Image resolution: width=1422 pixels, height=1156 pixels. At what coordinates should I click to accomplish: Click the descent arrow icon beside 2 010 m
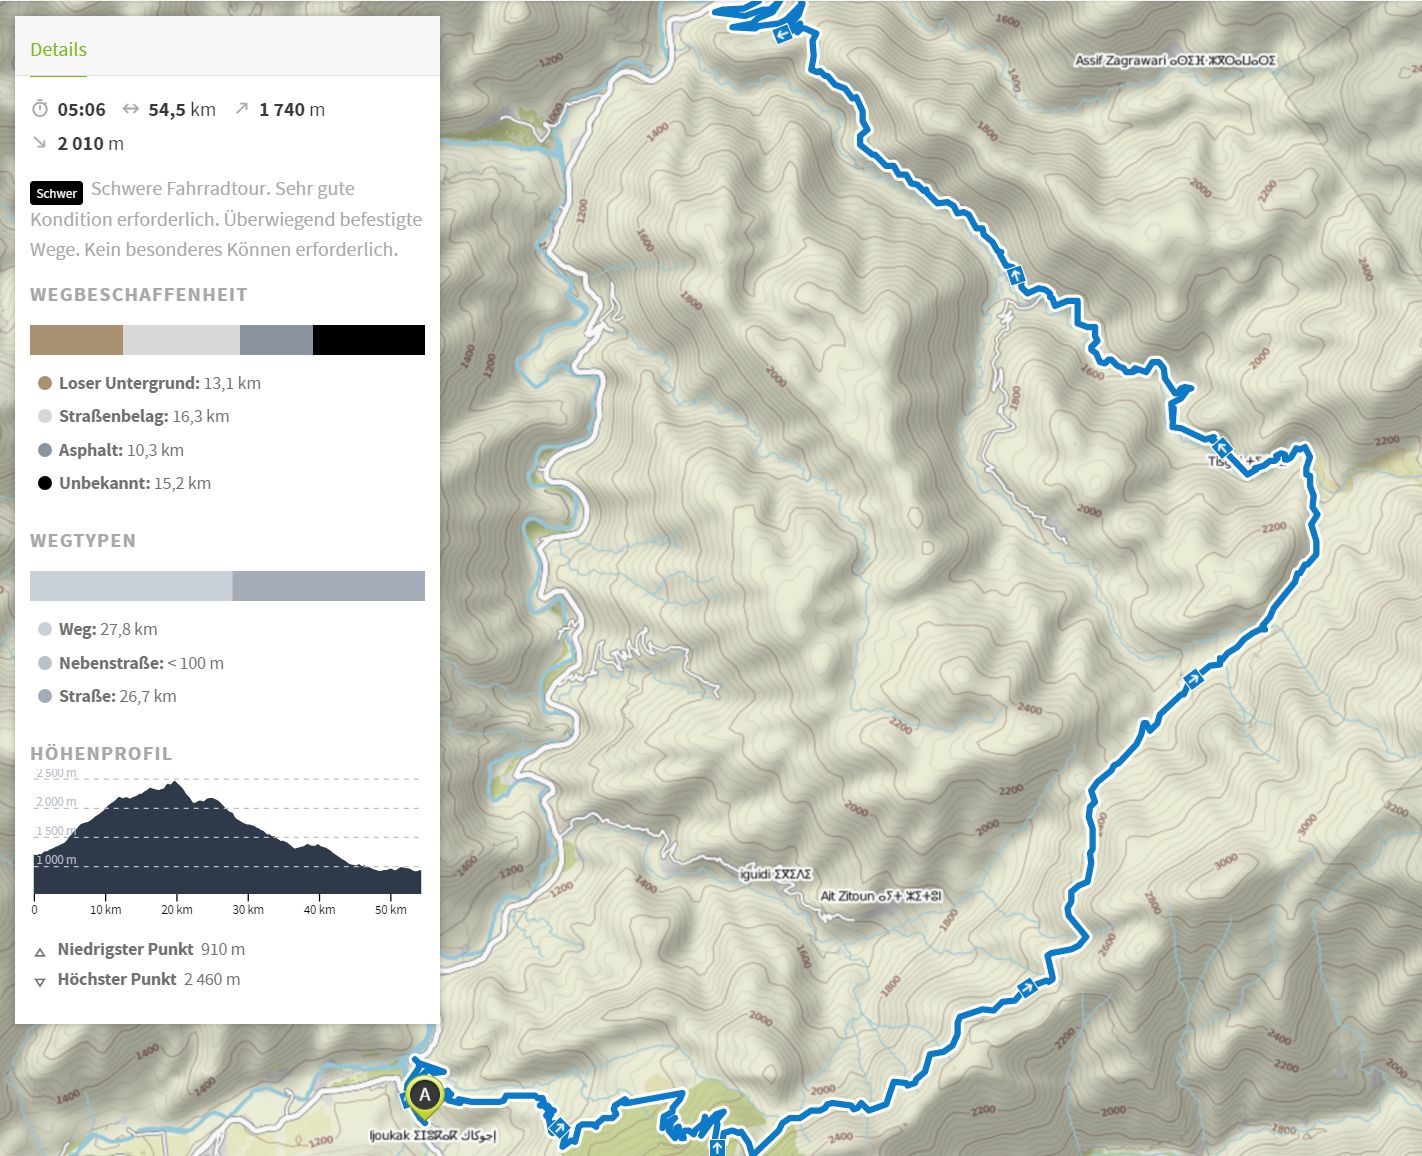(40, 143)
